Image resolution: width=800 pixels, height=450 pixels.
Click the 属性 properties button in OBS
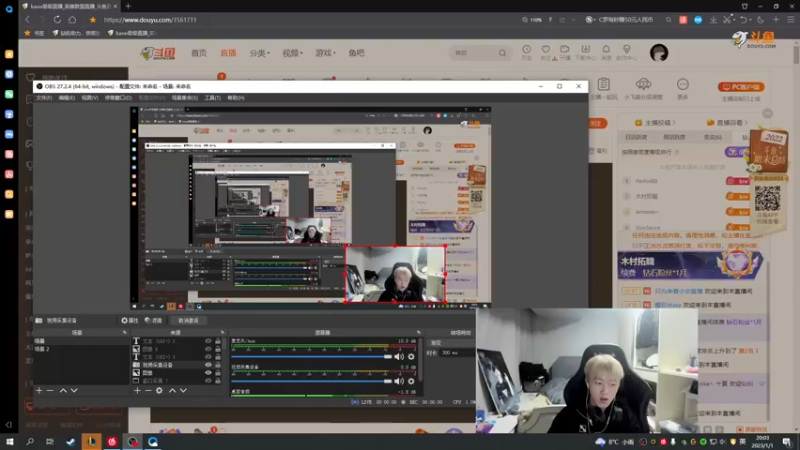coord(130,320)
